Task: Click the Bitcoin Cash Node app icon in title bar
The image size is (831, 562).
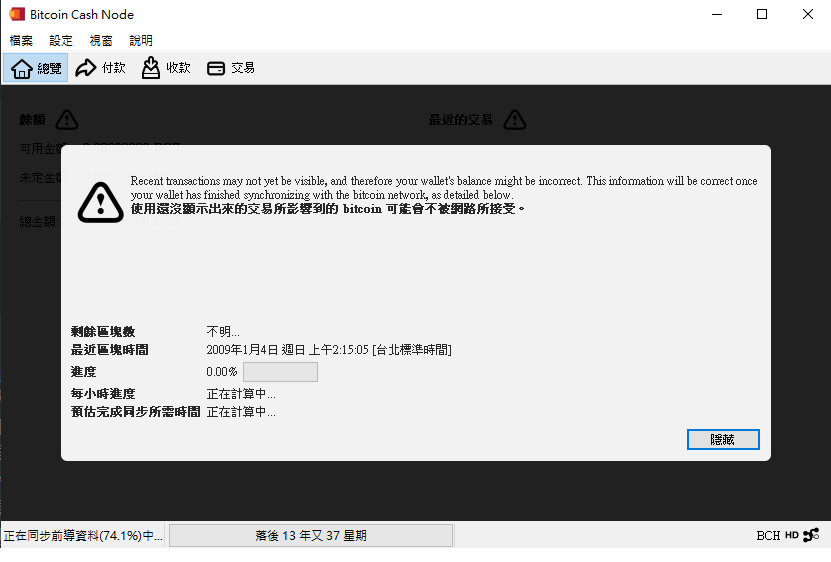Action: 17,14
